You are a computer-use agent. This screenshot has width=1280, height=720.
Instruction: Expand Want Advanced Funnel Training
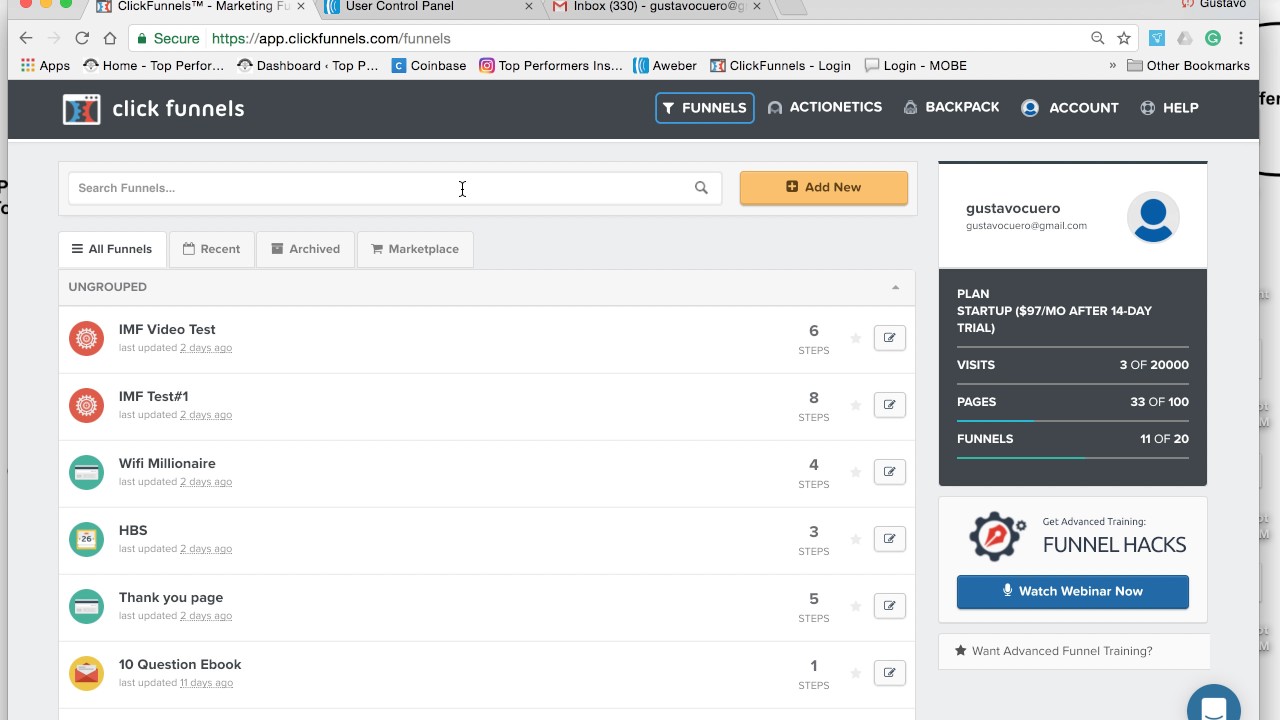1074,651
